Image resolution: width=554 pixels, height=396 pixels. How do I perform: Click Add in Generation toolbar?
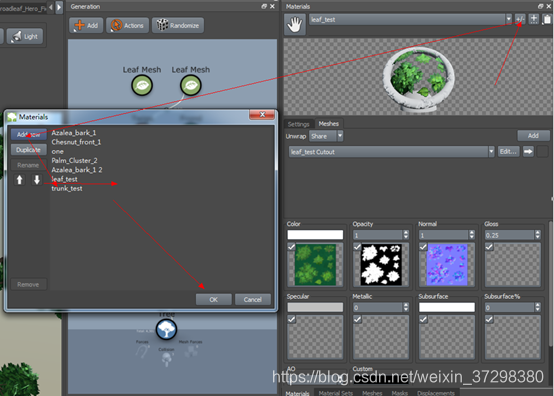click(x=86, y=25)
